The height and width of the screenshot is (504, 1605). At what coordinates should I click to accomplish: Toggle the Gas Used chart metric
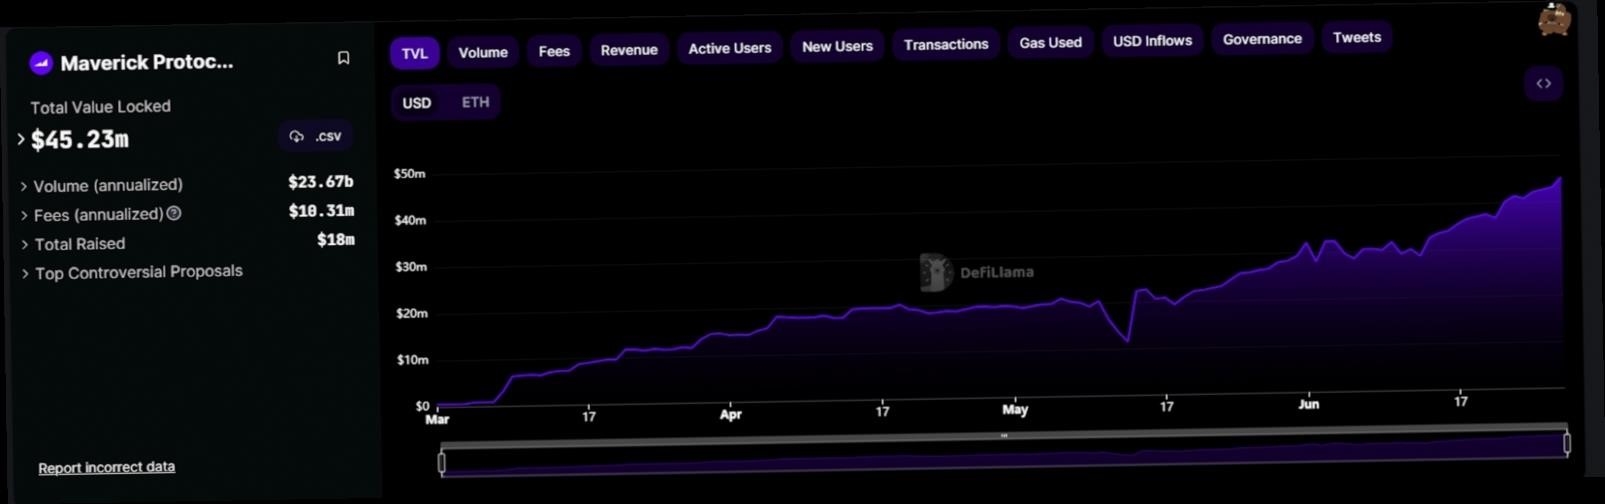[x=1050, y=42]
